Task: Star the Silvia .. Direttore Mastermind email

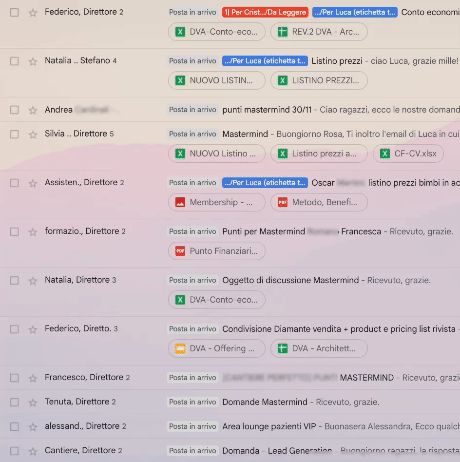Action: [x=33, y=135]
